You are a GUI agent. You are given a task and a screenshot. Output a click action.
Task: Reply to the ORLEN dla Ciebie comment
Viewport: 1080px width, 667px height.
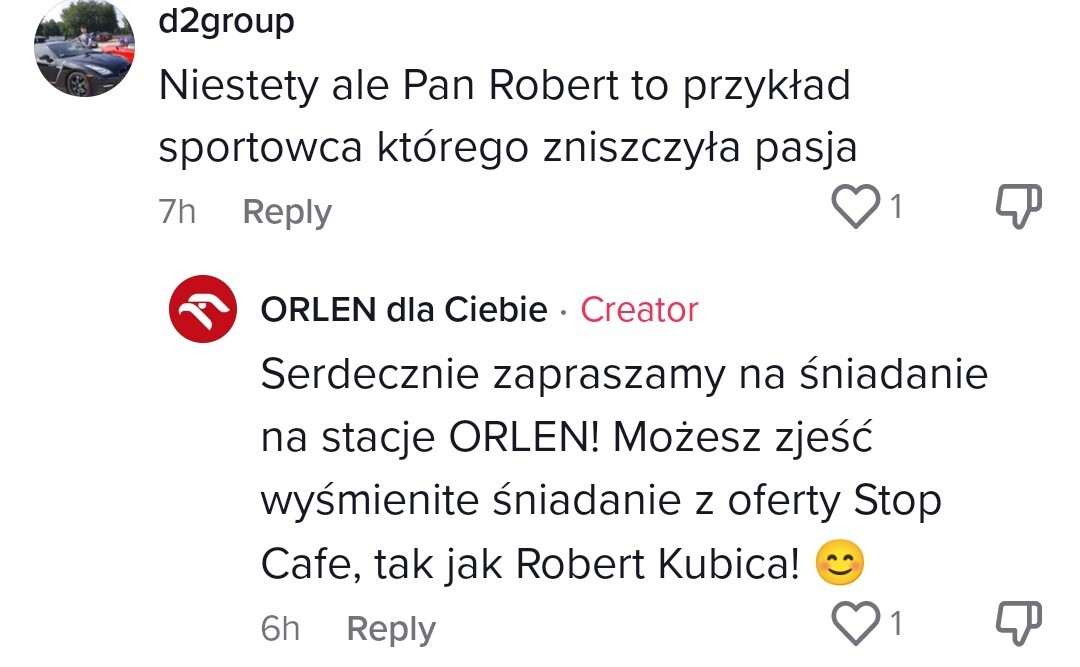[391, 629]
